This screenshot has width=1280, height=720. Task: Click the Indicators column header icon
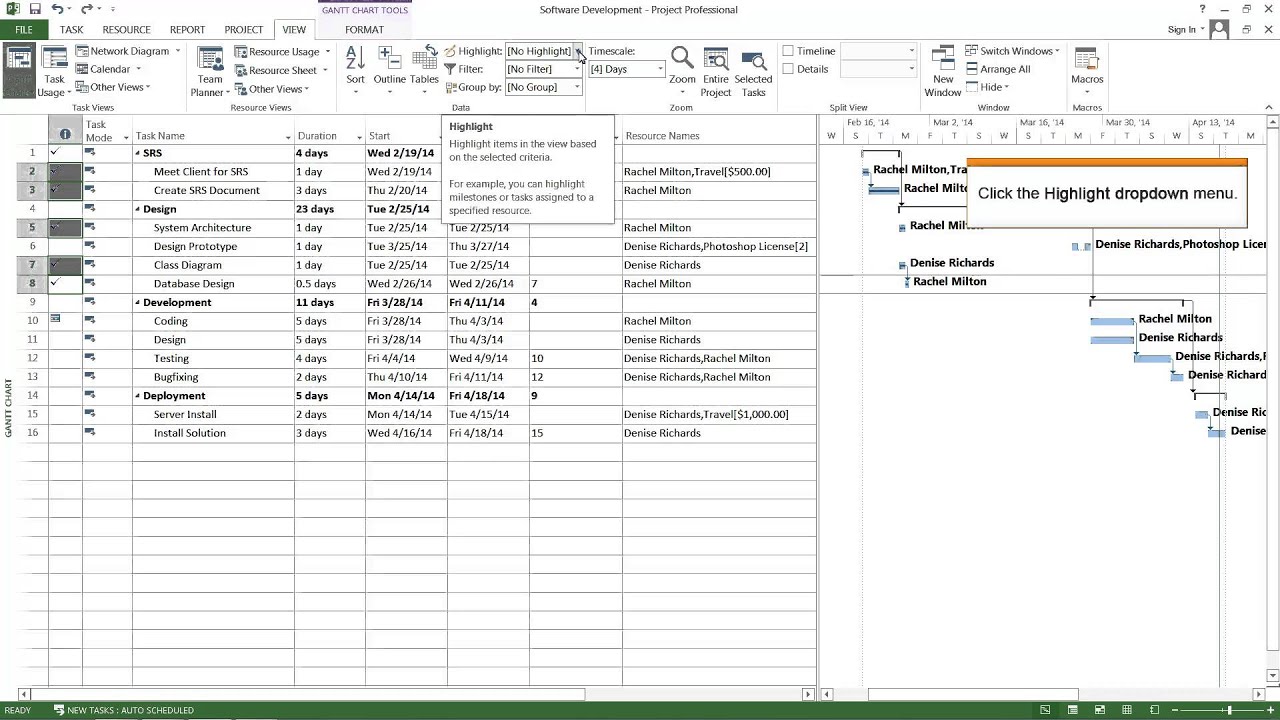65,135
